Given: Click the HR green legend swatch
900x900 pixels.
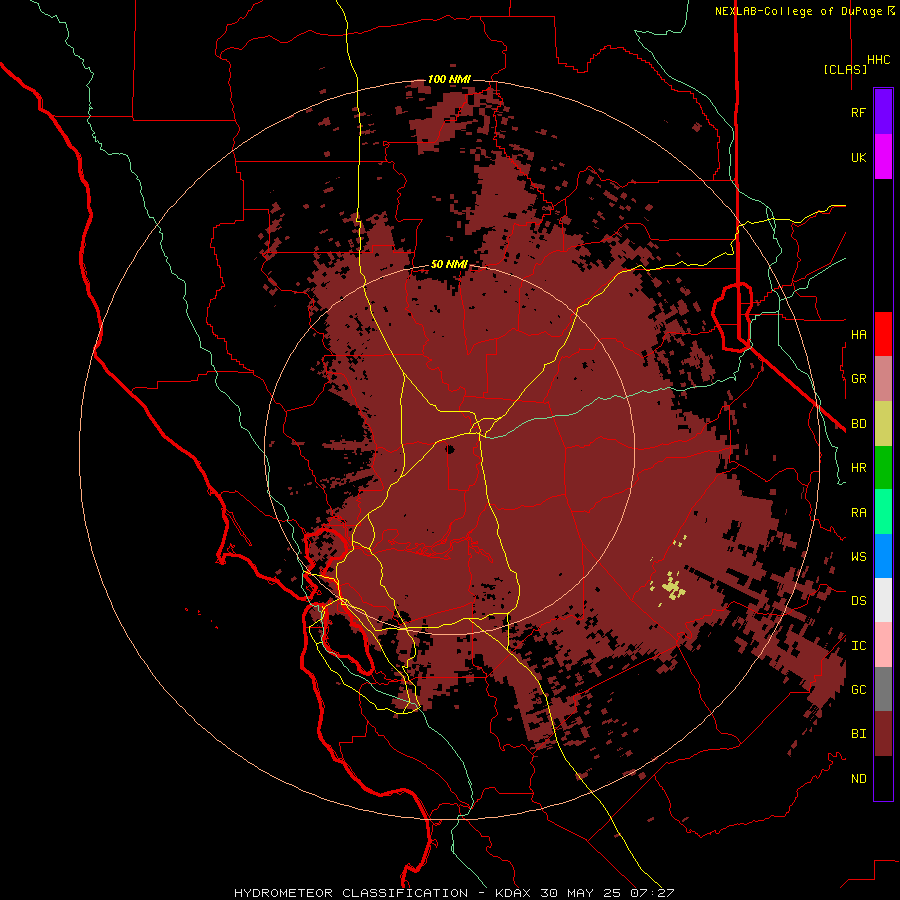Looking at the screenshot, I should [x=883, y=468].
